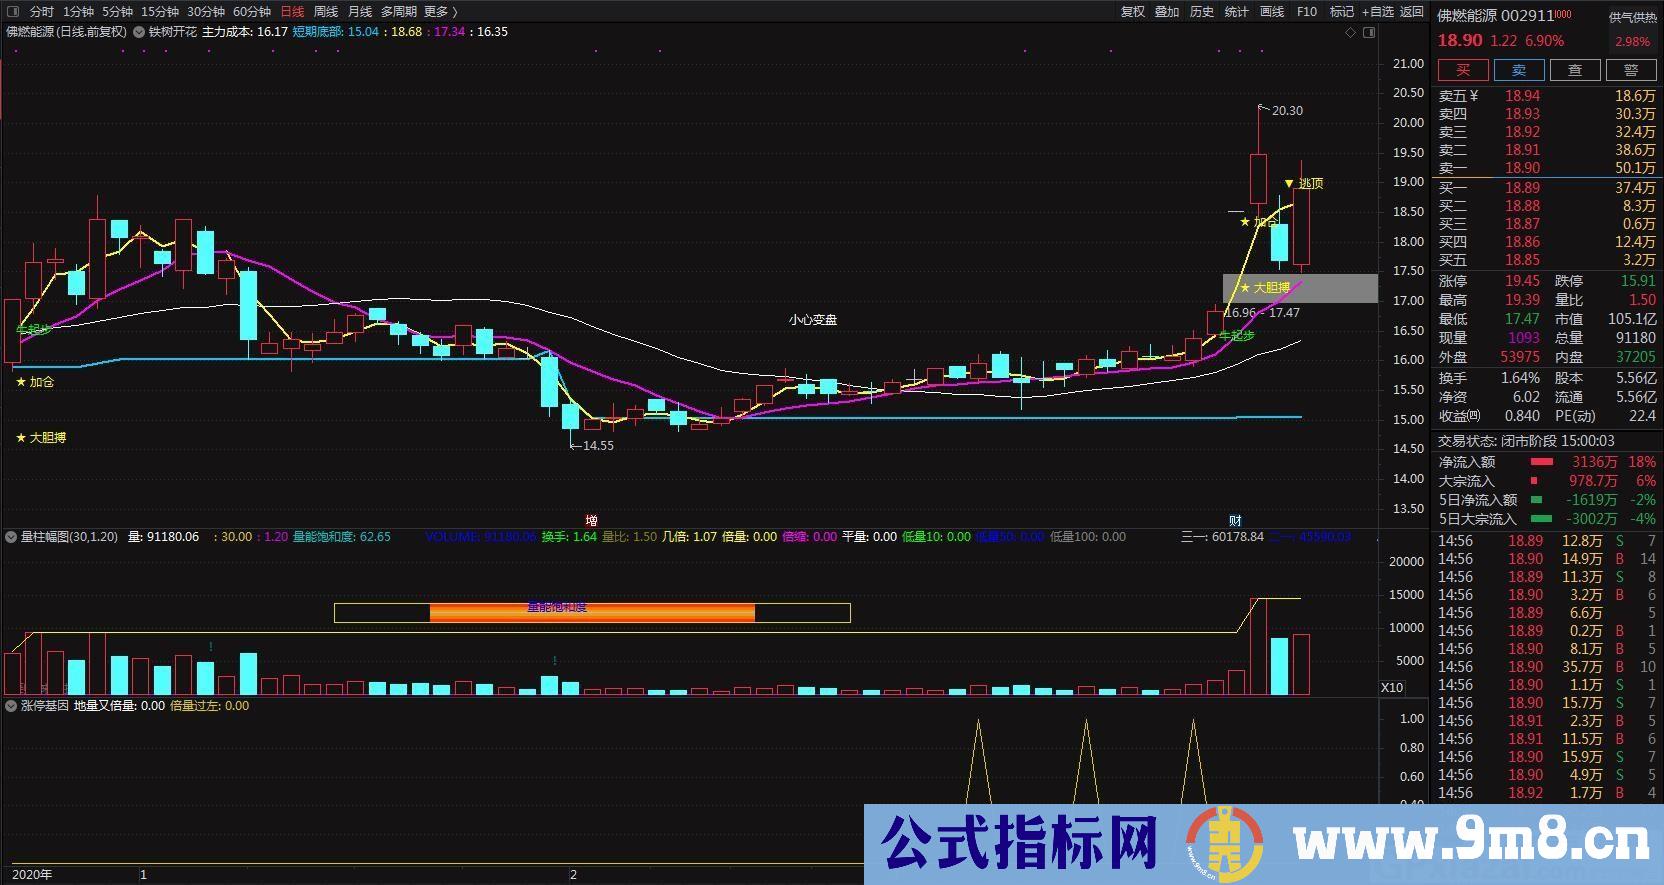Expand the 铁树开花 indicator dropdown arrow
The width and height of the screenshot is (1664, 885).
[139, 32]
